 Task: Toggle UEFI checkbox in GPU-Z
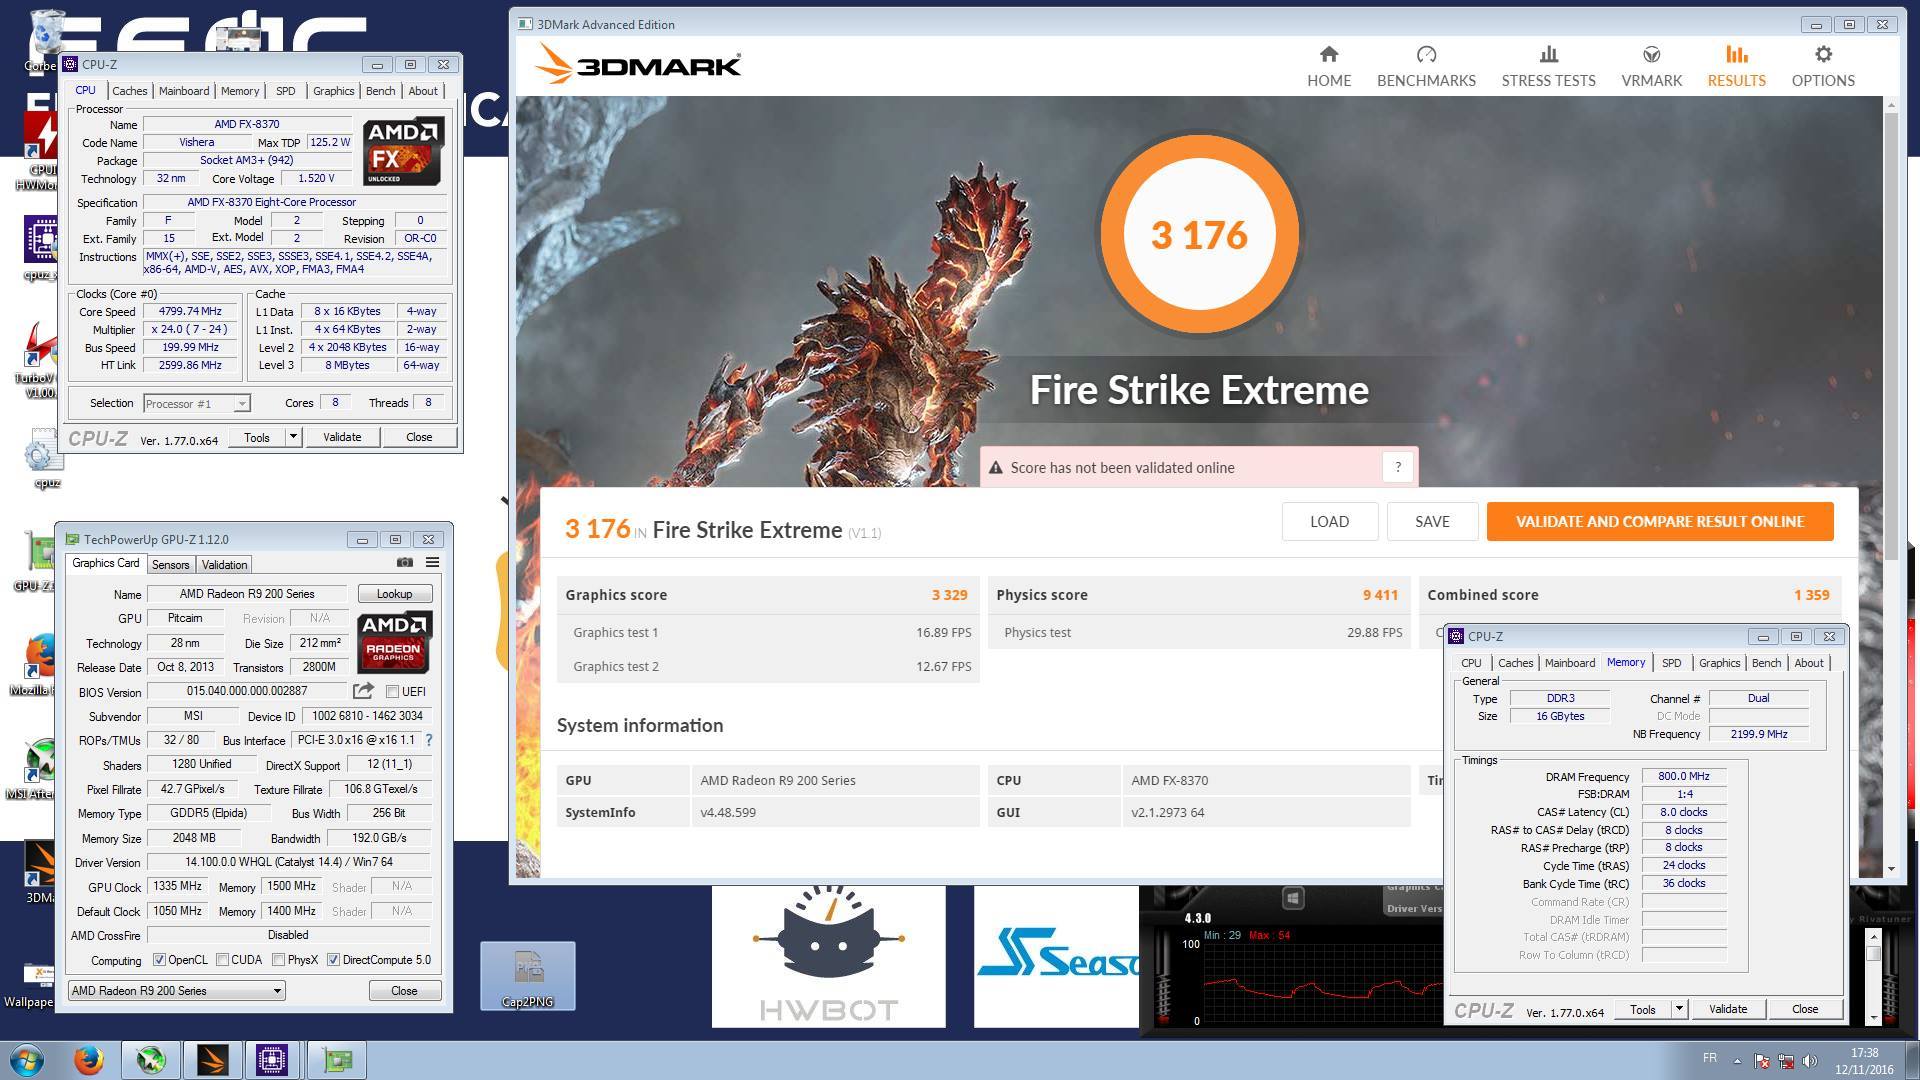click(392, 691)
